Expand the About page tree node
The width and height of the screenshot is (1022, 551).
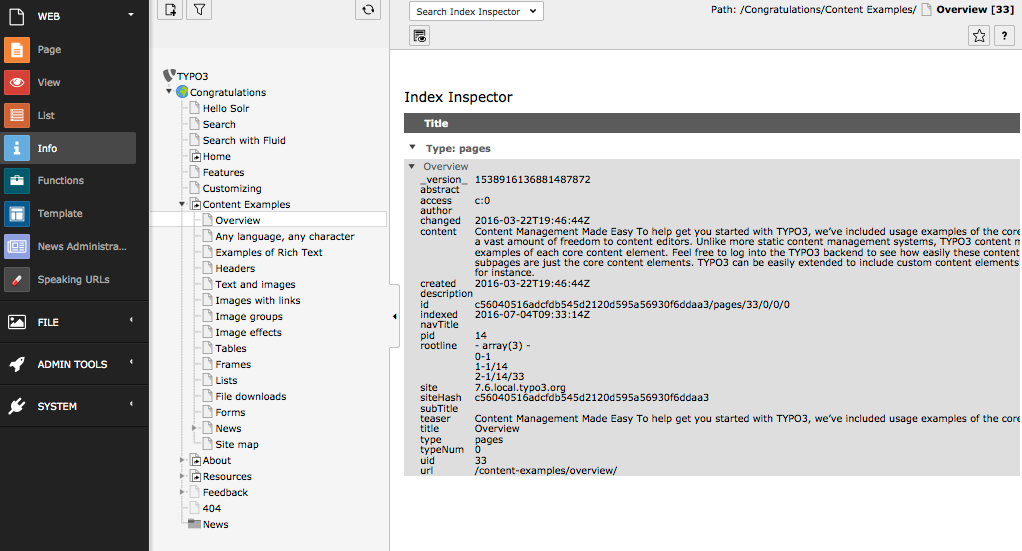[x=182, y=460]
